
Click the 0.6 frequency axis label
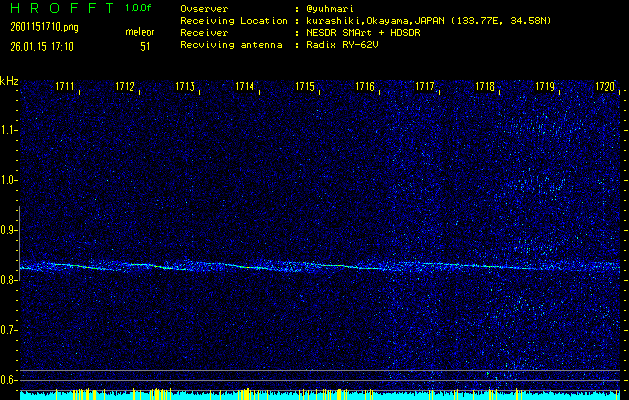tap(9, 380)
